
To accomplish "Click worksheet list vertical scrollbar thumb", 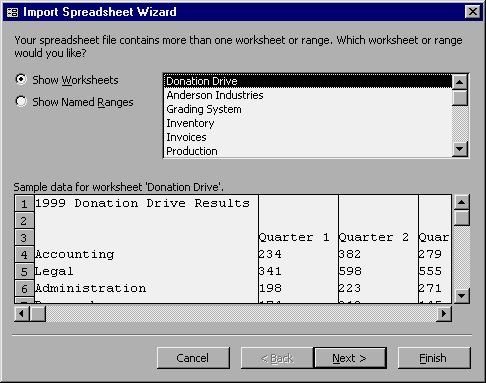I will tap(460, 98).
